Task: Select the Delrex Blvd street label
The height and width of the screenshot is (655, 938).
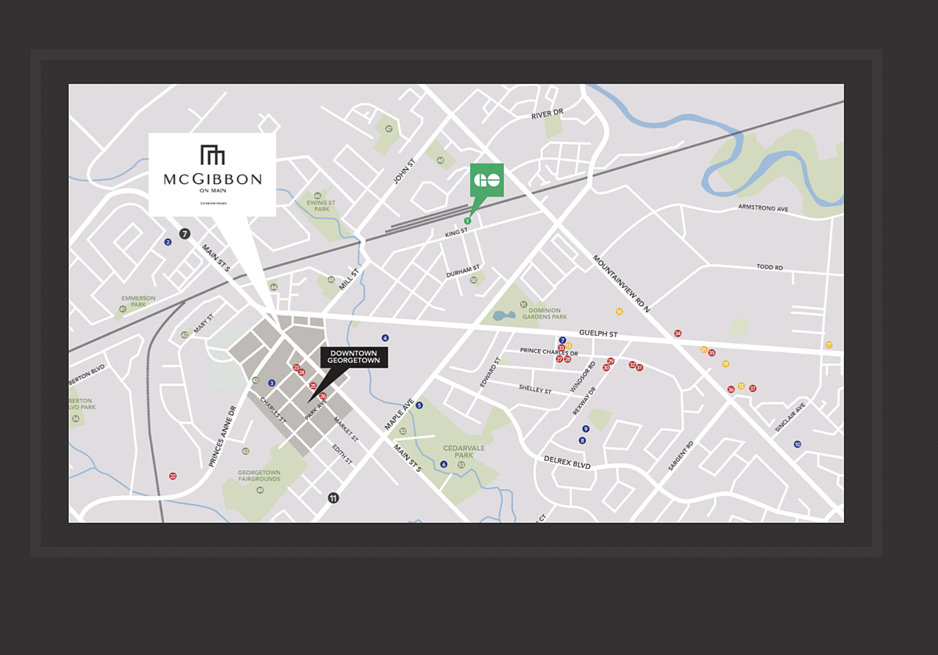Action: tap(567, 462)
